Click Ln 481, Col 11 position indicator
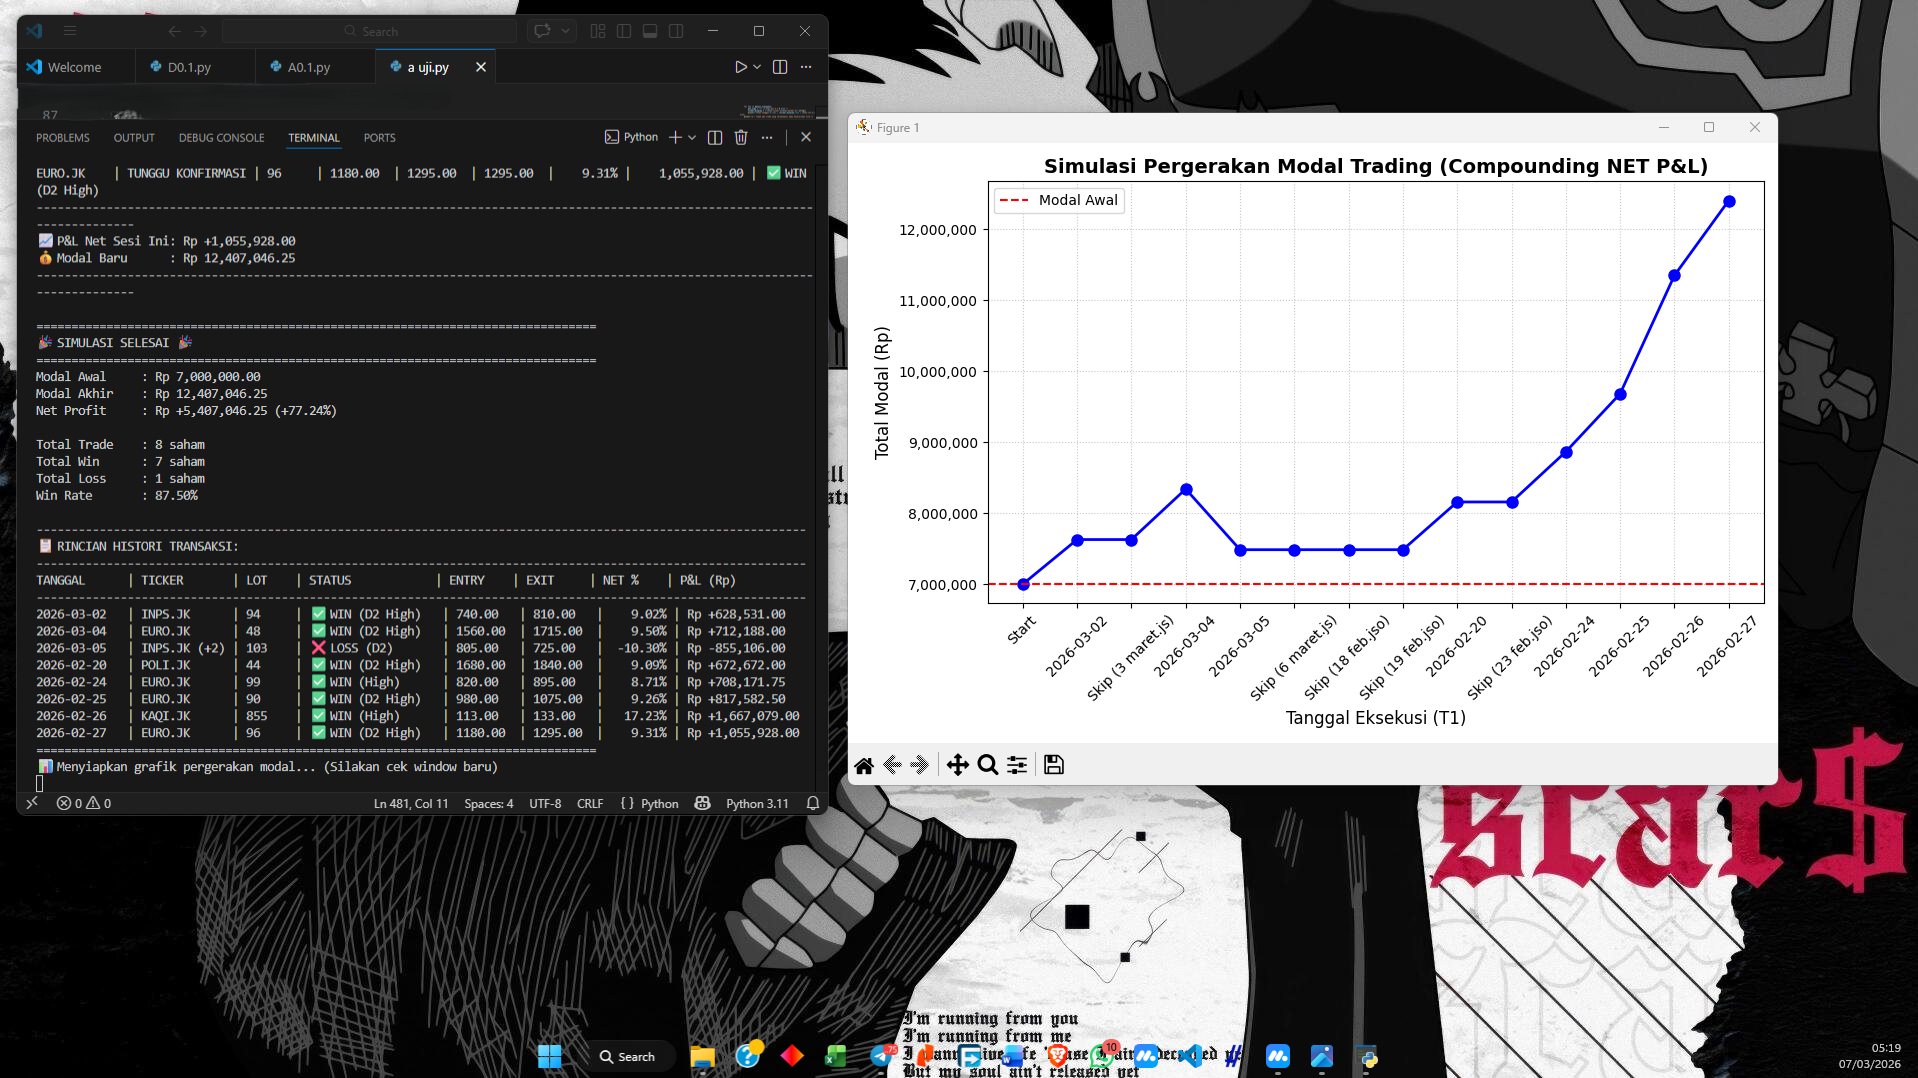 411,803
